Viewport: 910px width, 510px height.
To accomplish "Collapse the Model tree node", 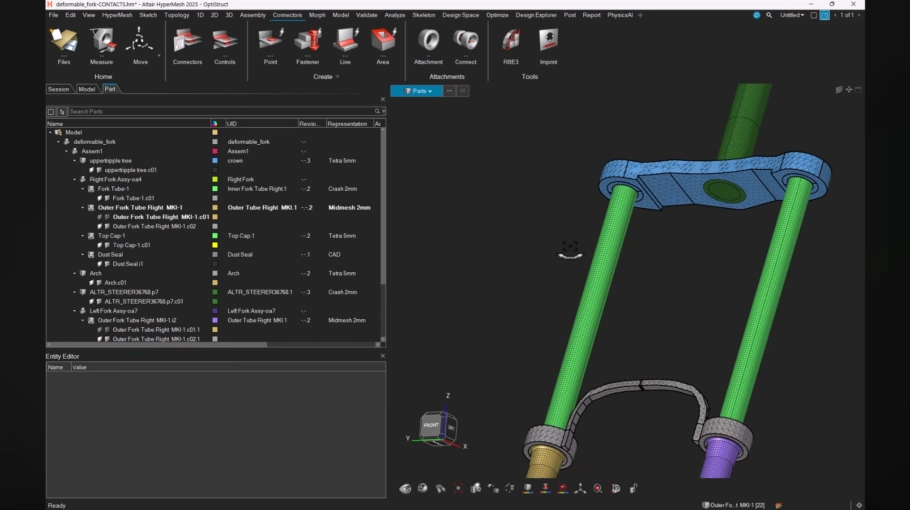I will coord(50,132).
